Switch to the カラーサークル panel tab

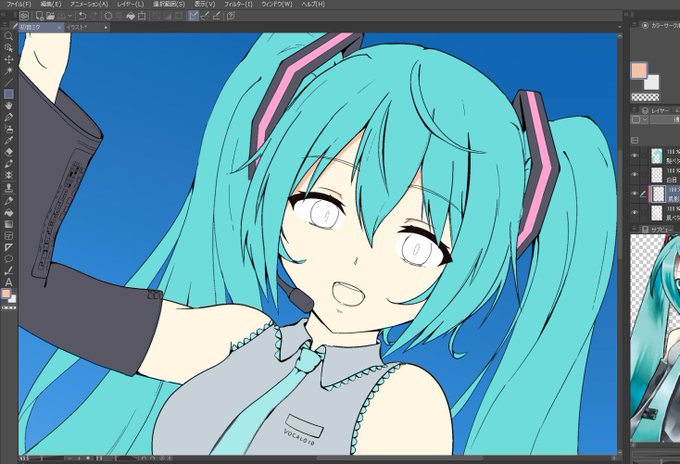660,26
